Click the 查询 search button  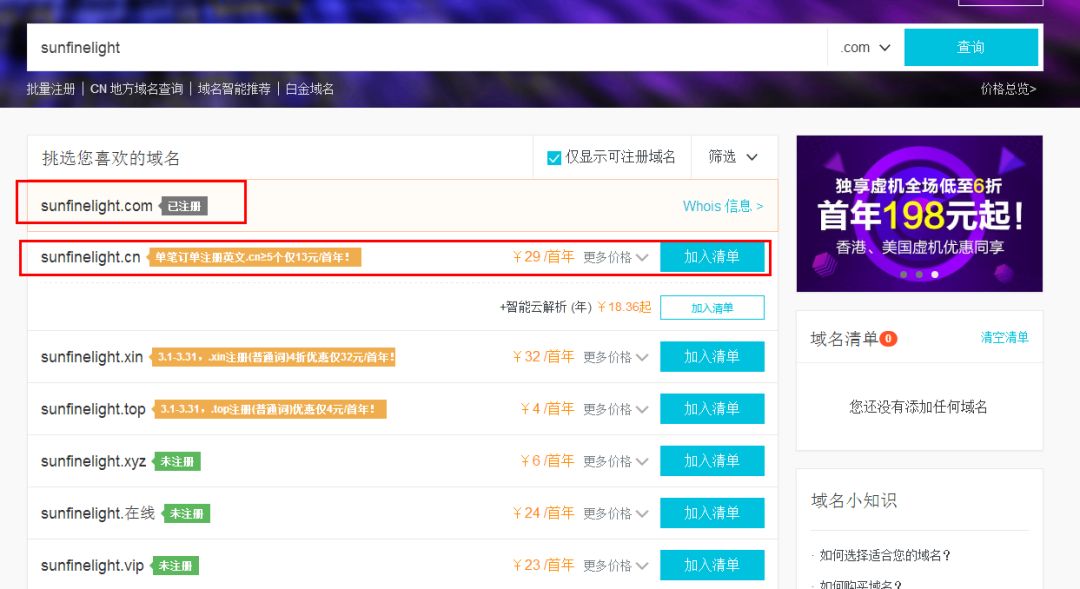(x=970, y=47)
